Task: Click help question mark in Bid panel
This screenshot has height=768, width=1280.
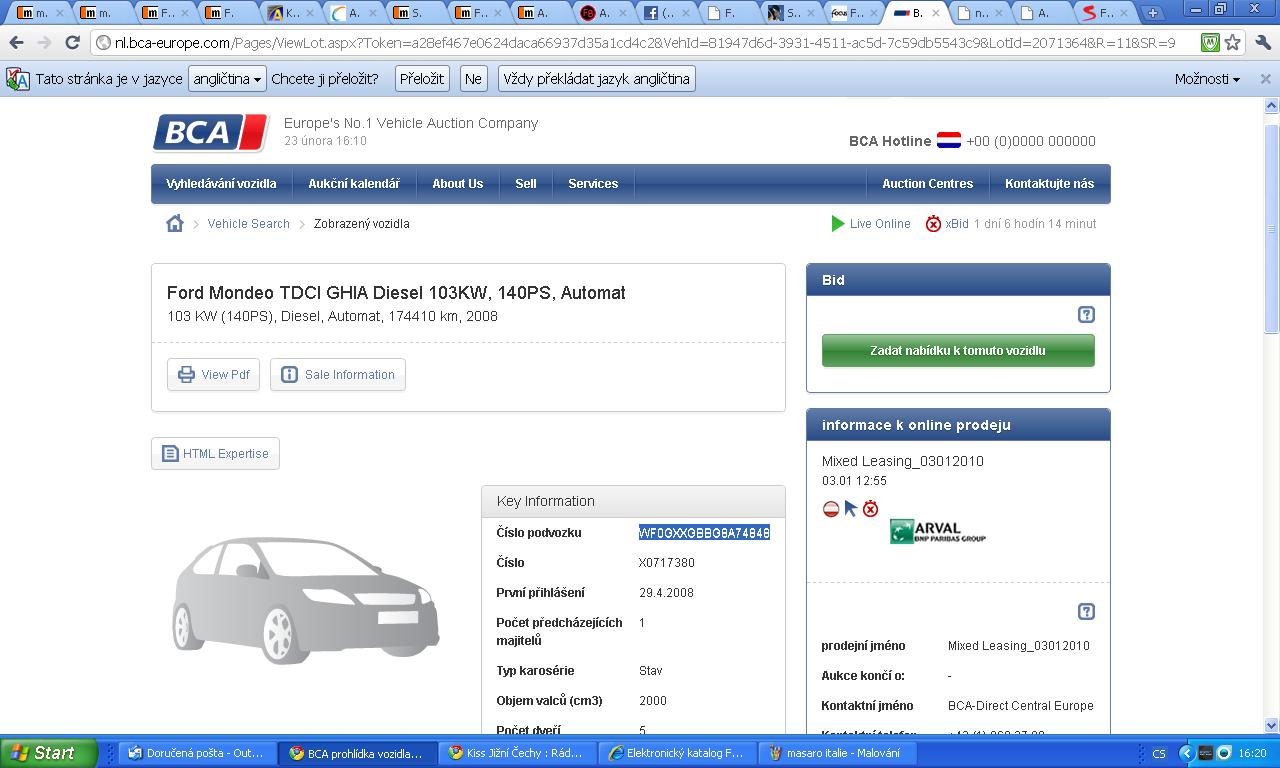Action: [1086, 315]
